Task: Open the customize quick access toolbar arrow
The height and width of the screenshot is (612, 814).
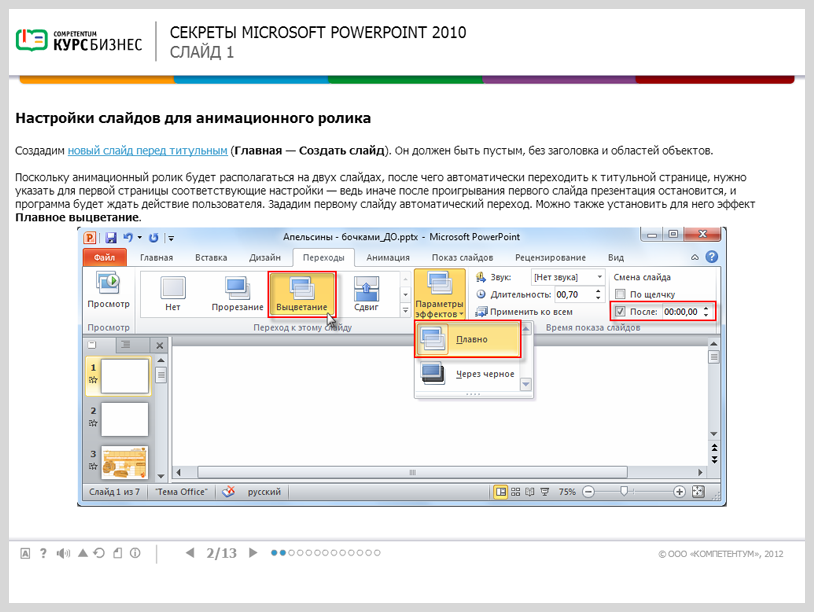Action: coord(171,238)
